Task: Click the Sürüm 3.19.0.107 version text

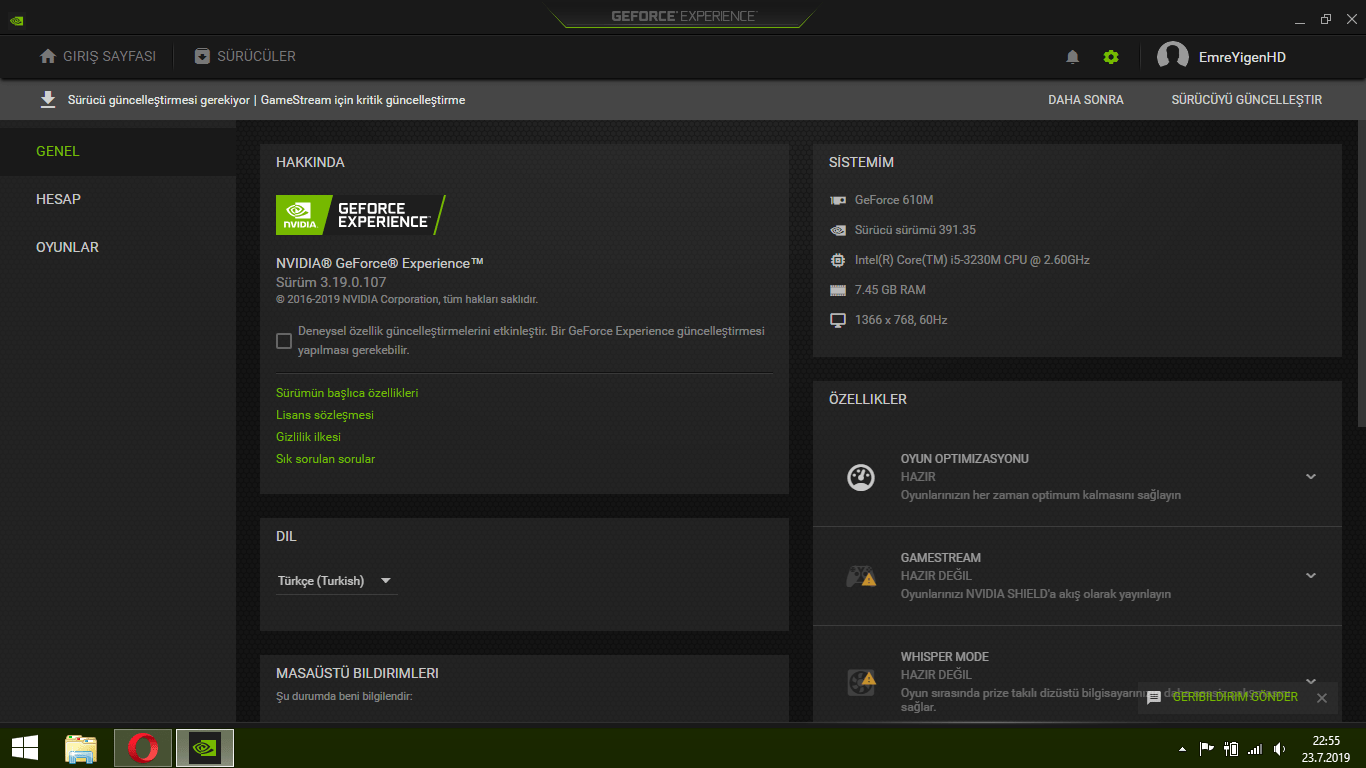Action: point(331,282)
